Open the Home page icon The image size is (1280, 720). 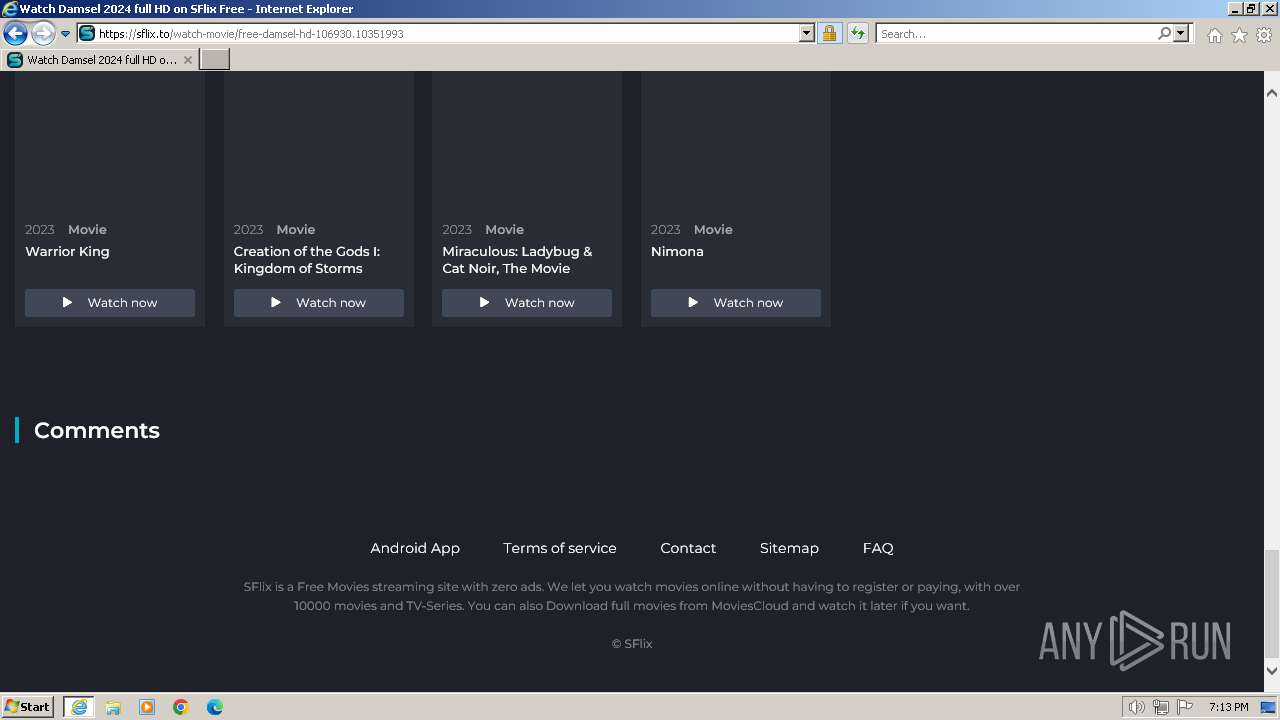(x=1214, y=35)
